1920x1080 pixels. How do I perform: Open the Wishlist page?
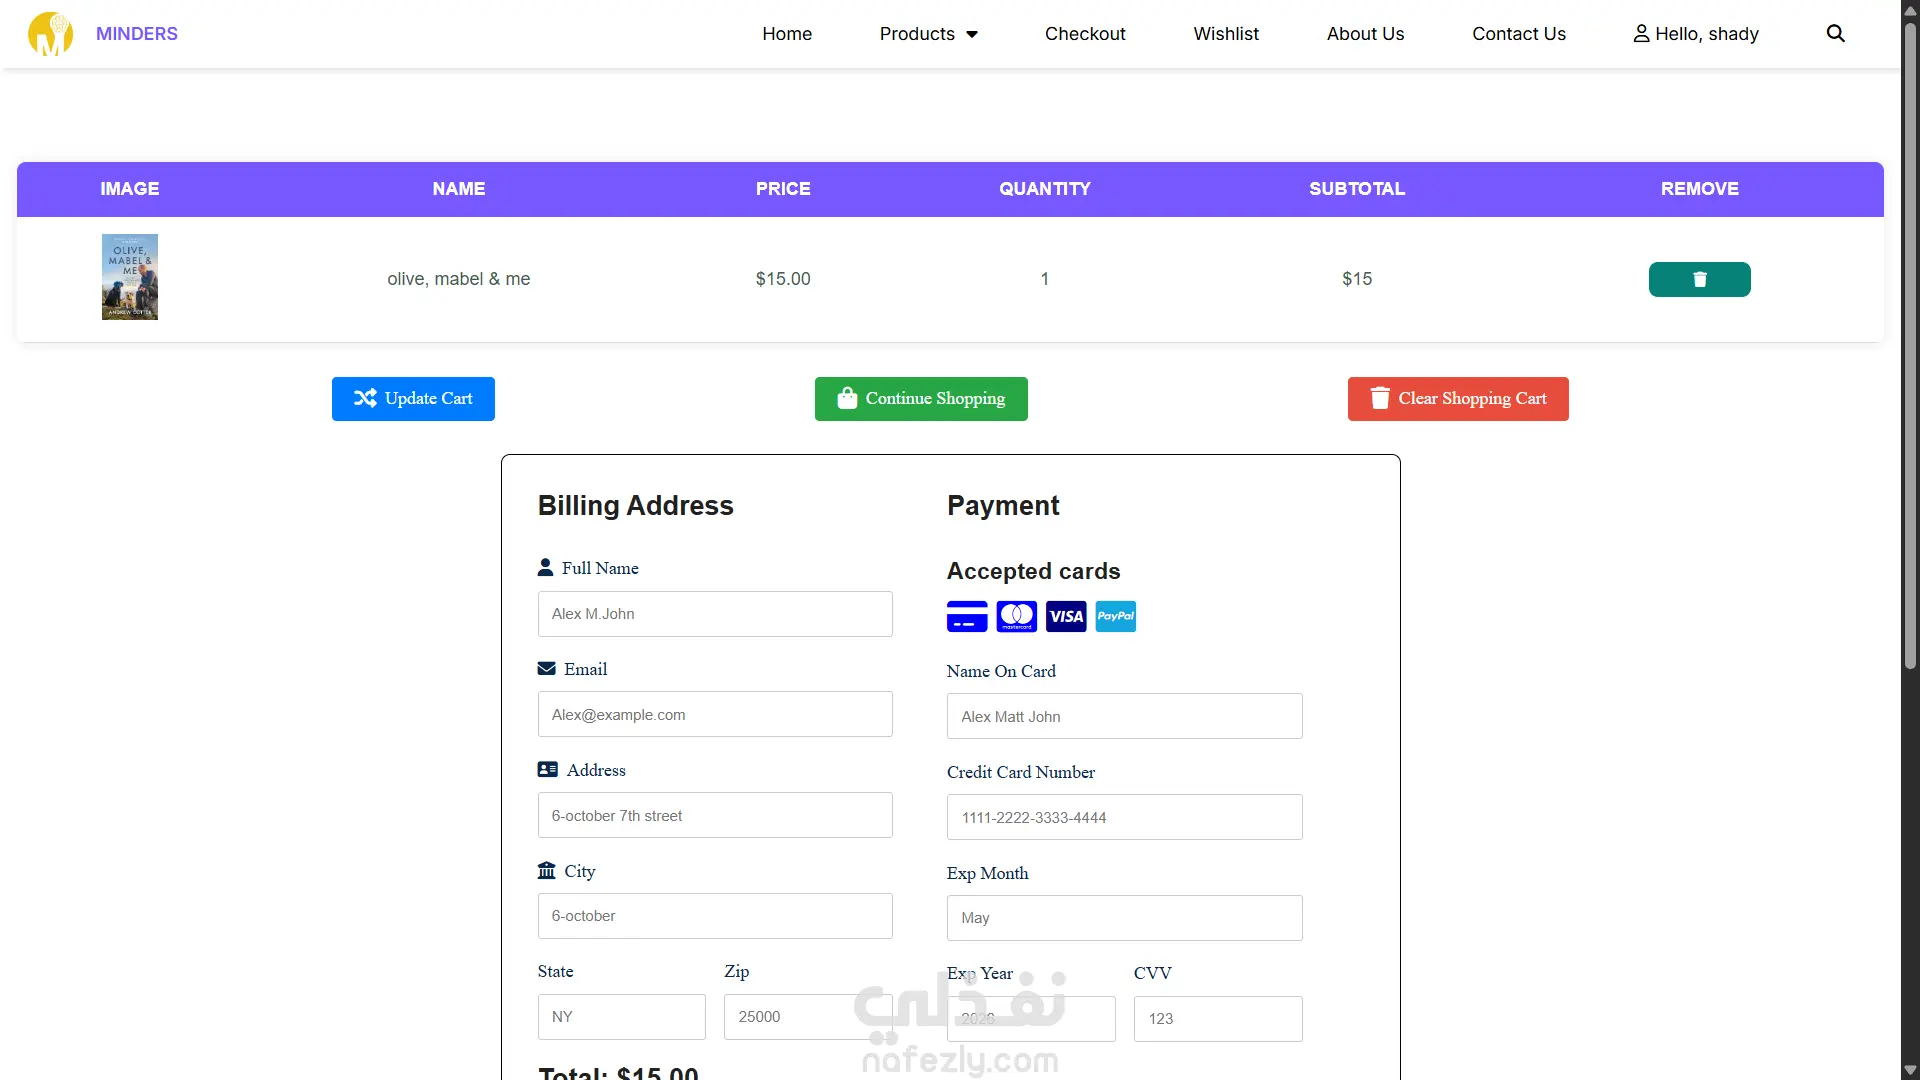[1226, 34]
